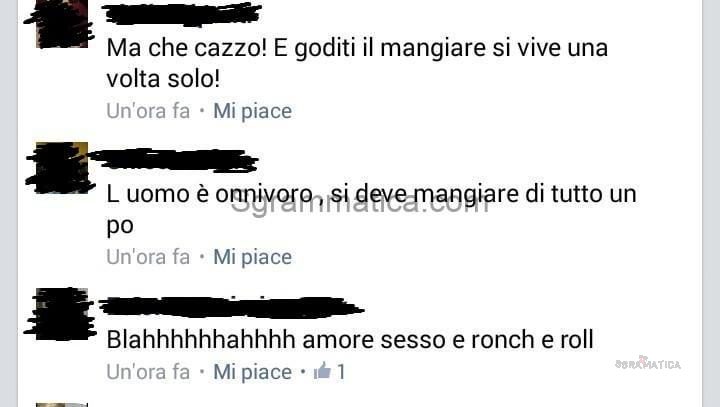
Task: Open the blacked-out author name above "L uomo è onnivoro"
Action: point(174,161)
